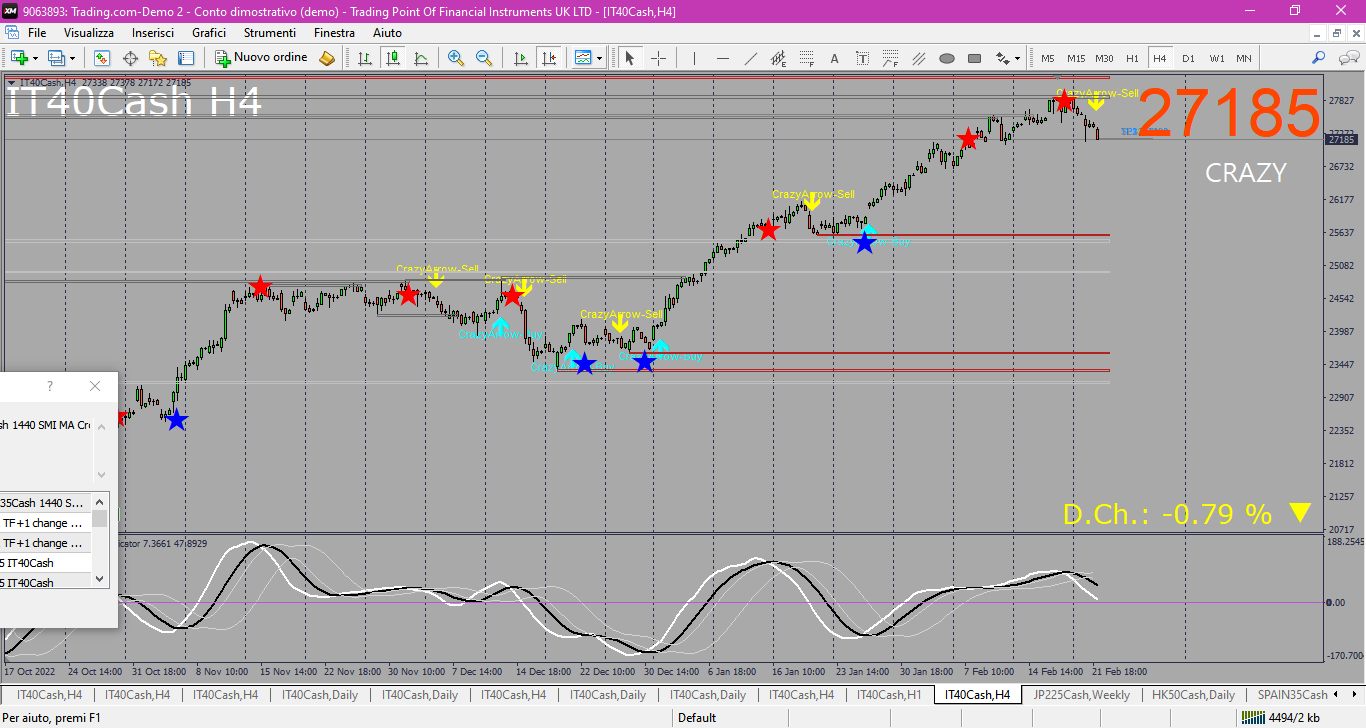Switch to the SPAIN35Cash chart tab

coord(1292,694)
